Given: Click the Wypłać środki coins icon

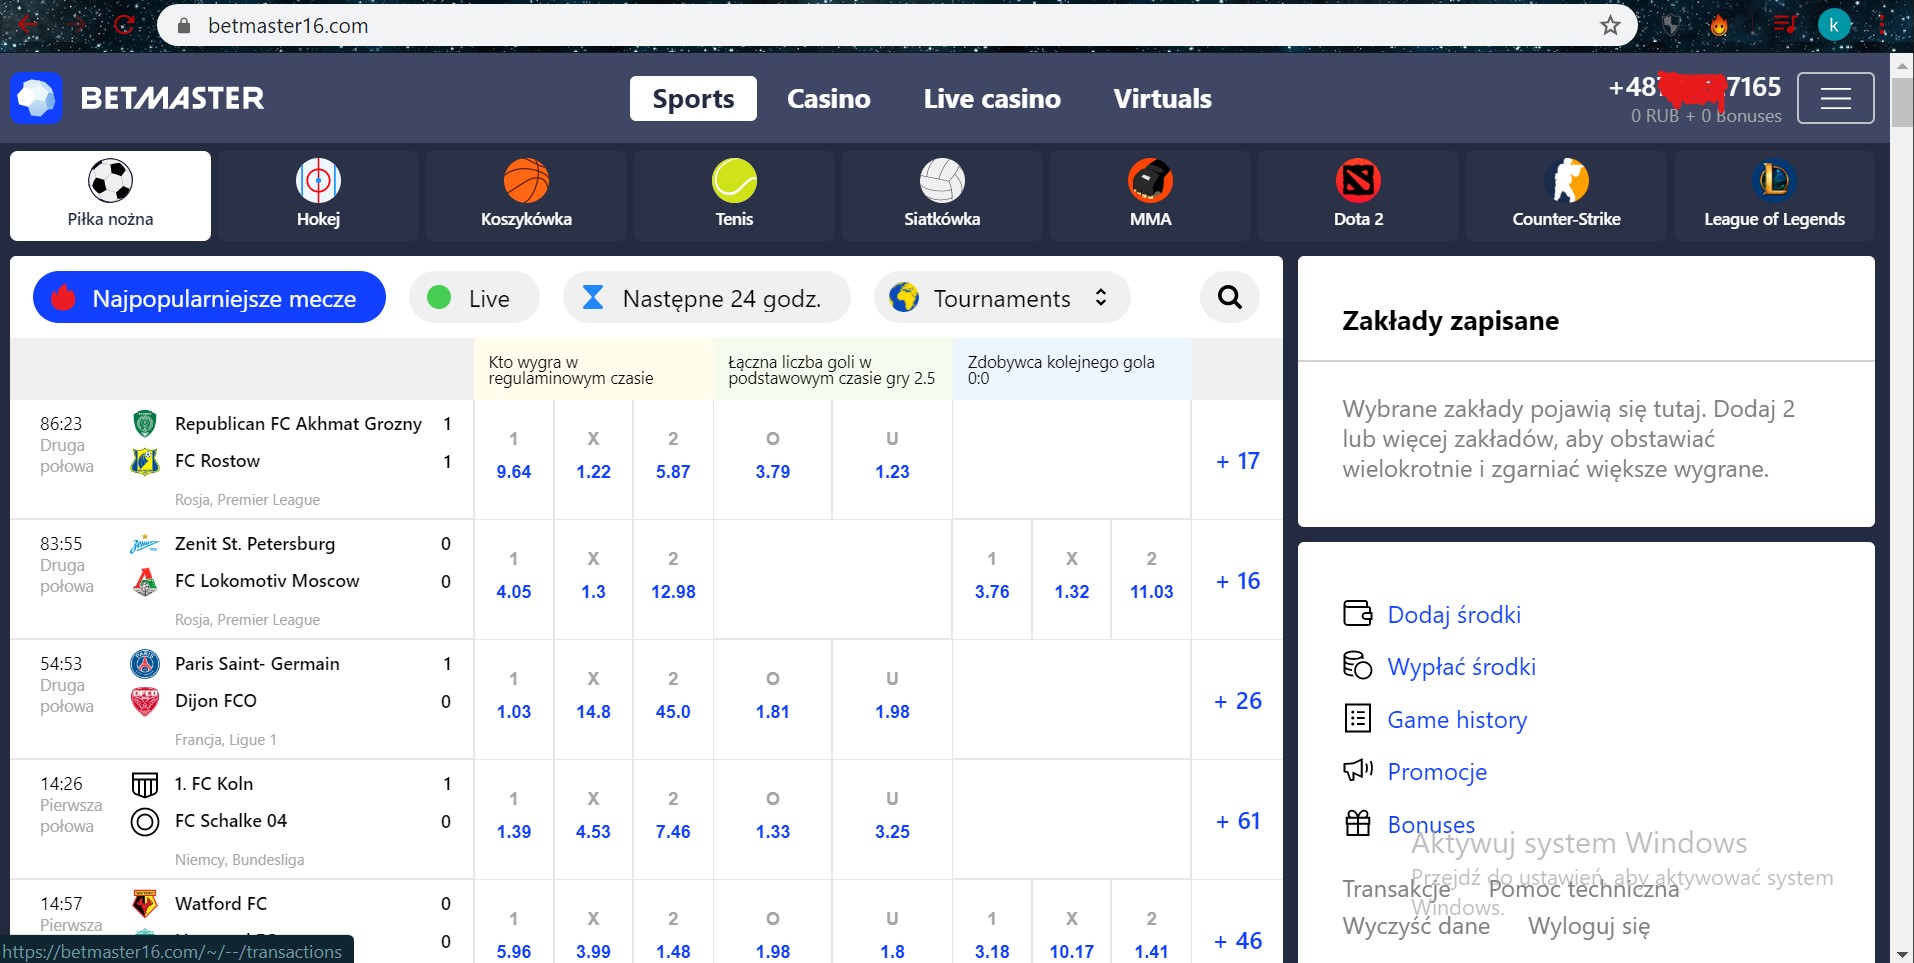Looking at the screenshot, I should pyautogui.click(x=1358, y=665).
